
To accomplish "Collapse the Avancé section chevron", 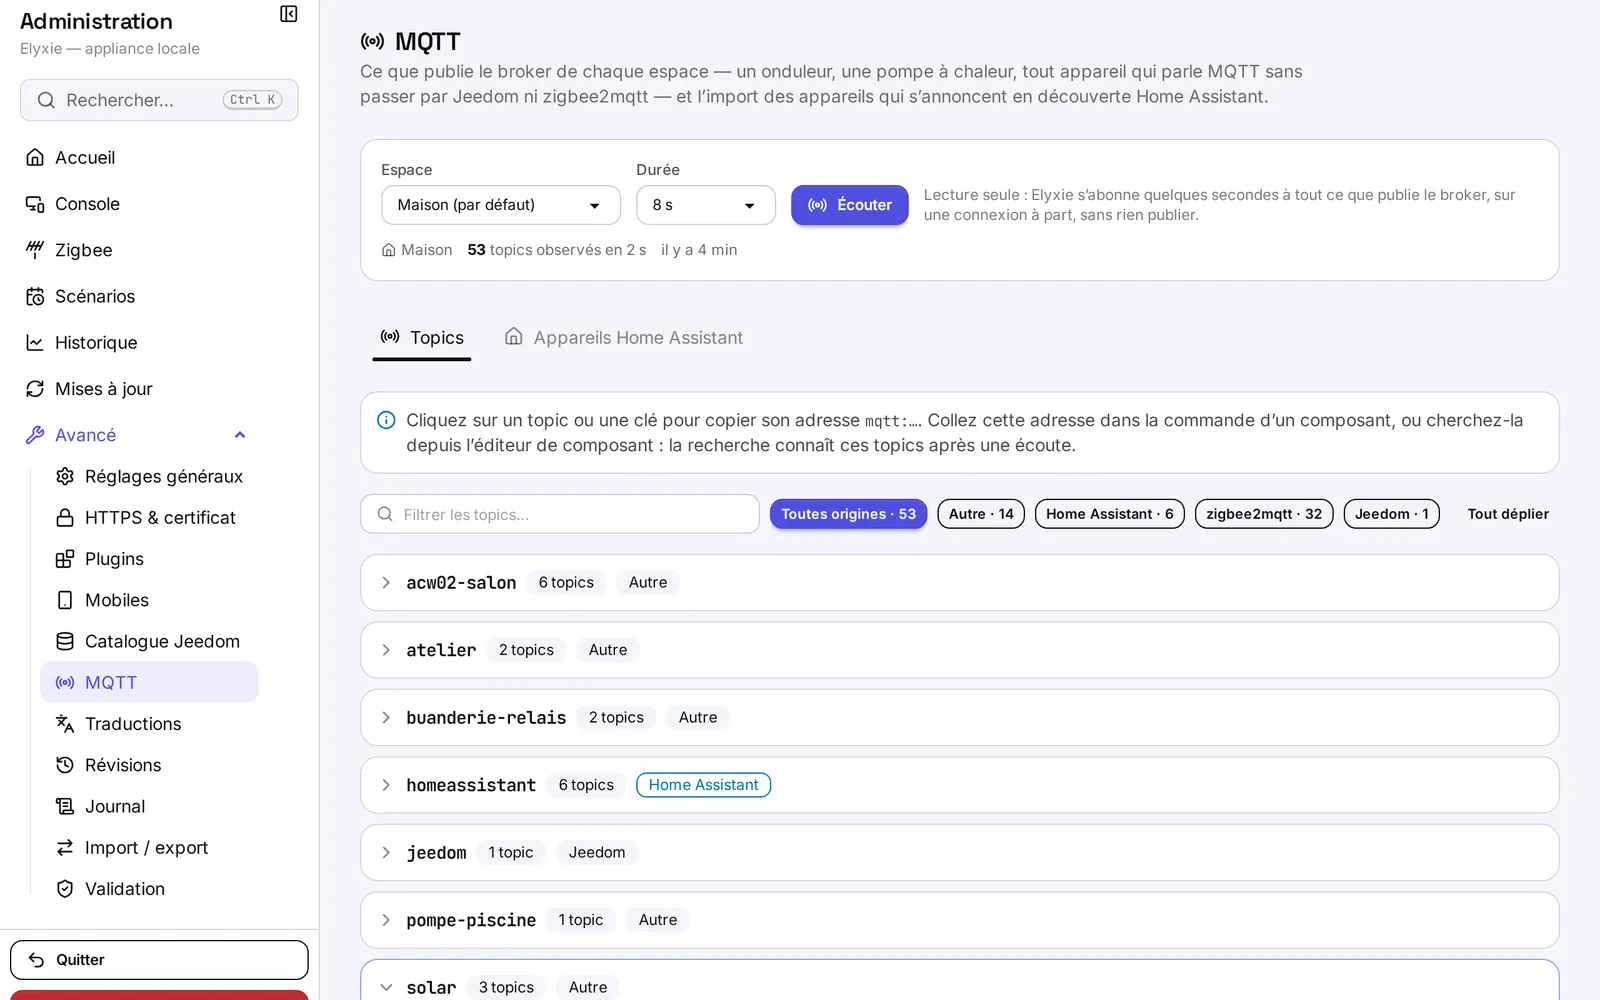I will [240, 435].
